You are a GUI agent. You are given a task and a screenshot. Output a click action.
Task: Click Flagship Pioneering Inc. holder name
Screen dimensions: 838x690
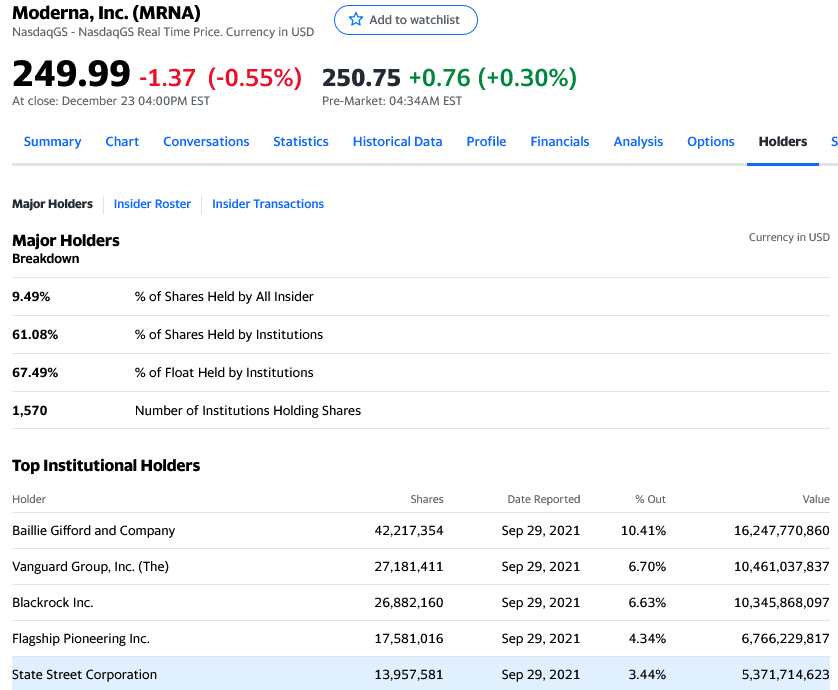(81, 639)
